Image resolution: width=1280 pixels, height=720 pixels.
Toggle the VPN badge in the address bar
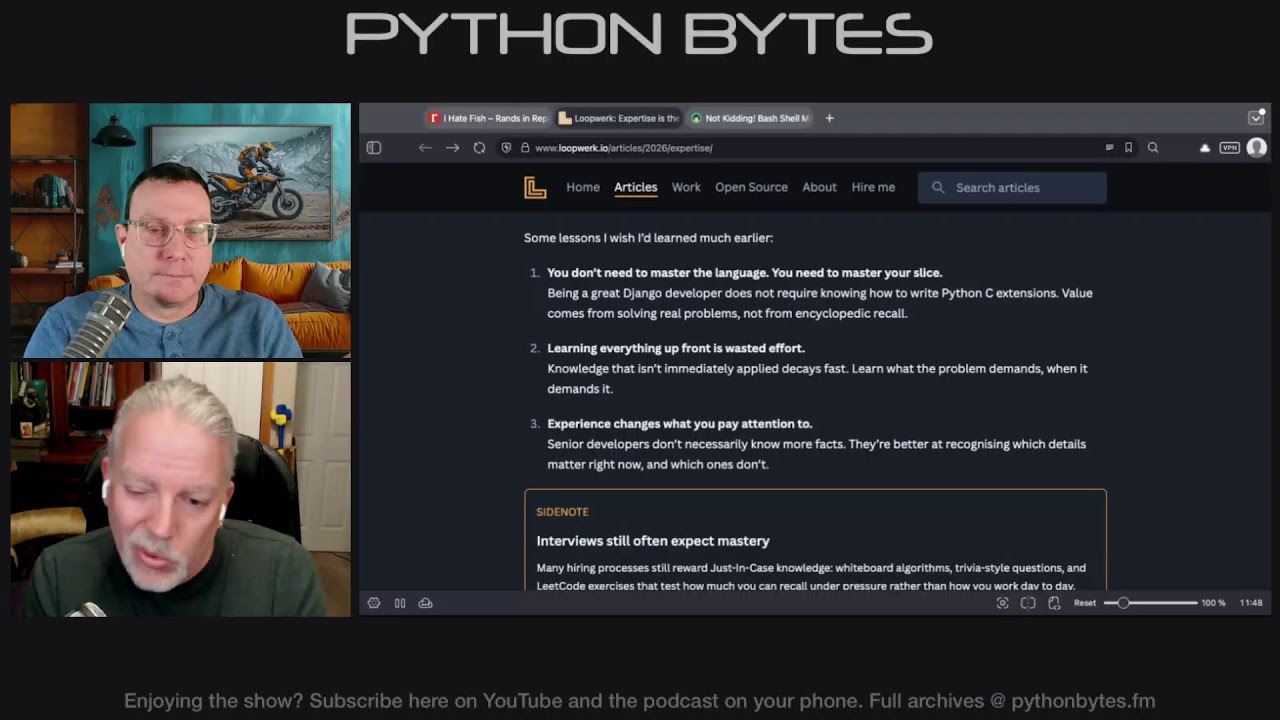(1231, 148)
